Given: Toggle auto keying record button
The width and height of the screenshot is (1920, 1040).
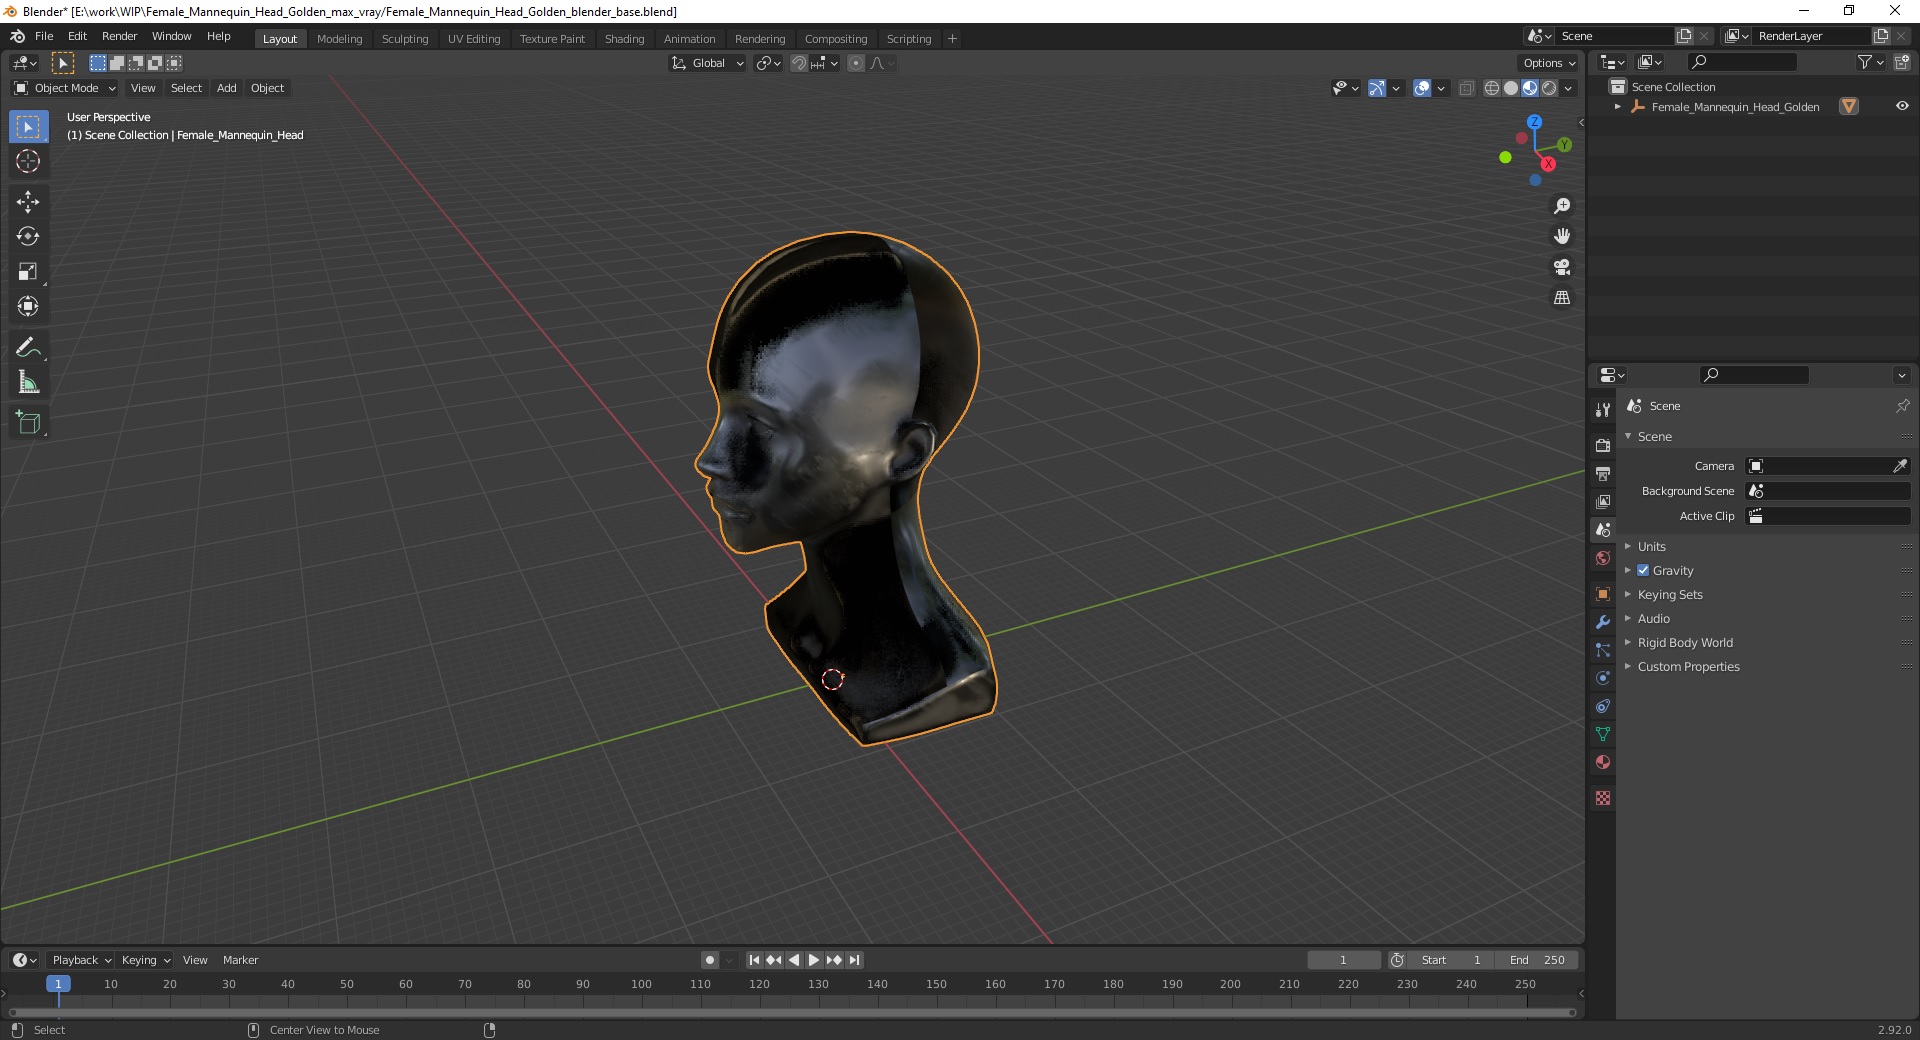Looking at the screenshot, I should pos(710,960).
